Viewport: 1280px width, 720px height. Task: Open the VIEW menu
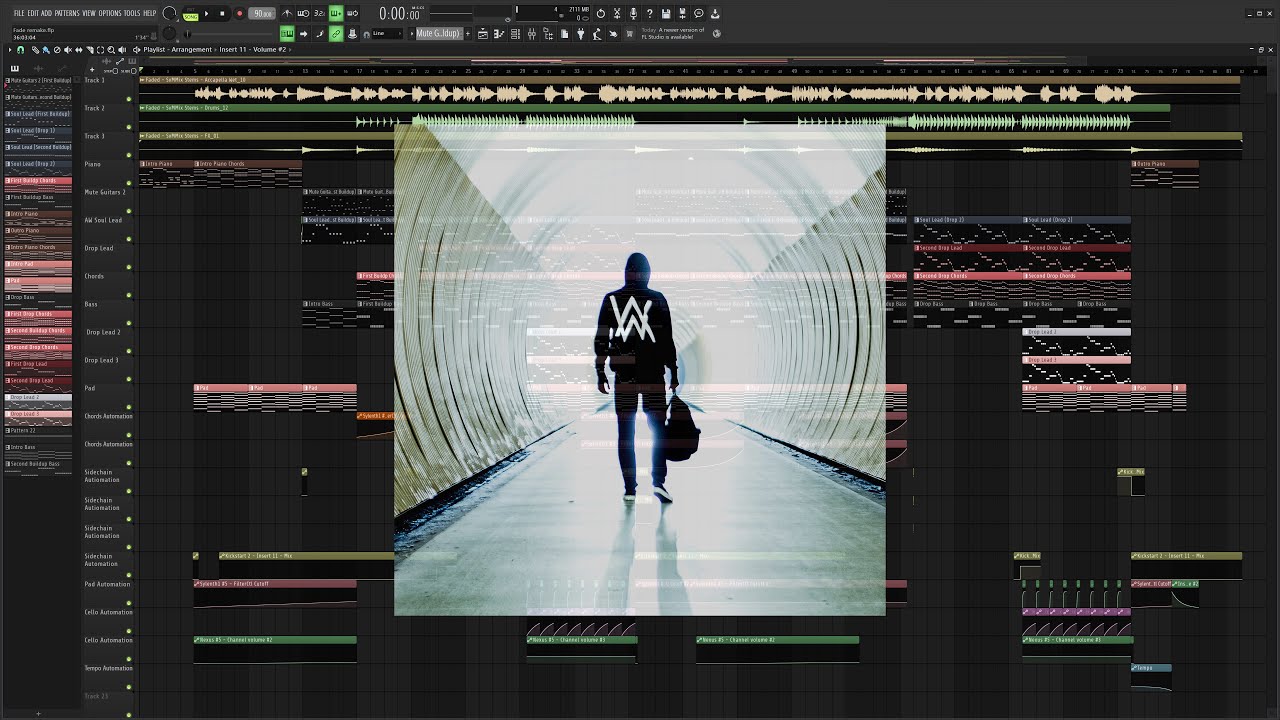(x=89, y=13)
